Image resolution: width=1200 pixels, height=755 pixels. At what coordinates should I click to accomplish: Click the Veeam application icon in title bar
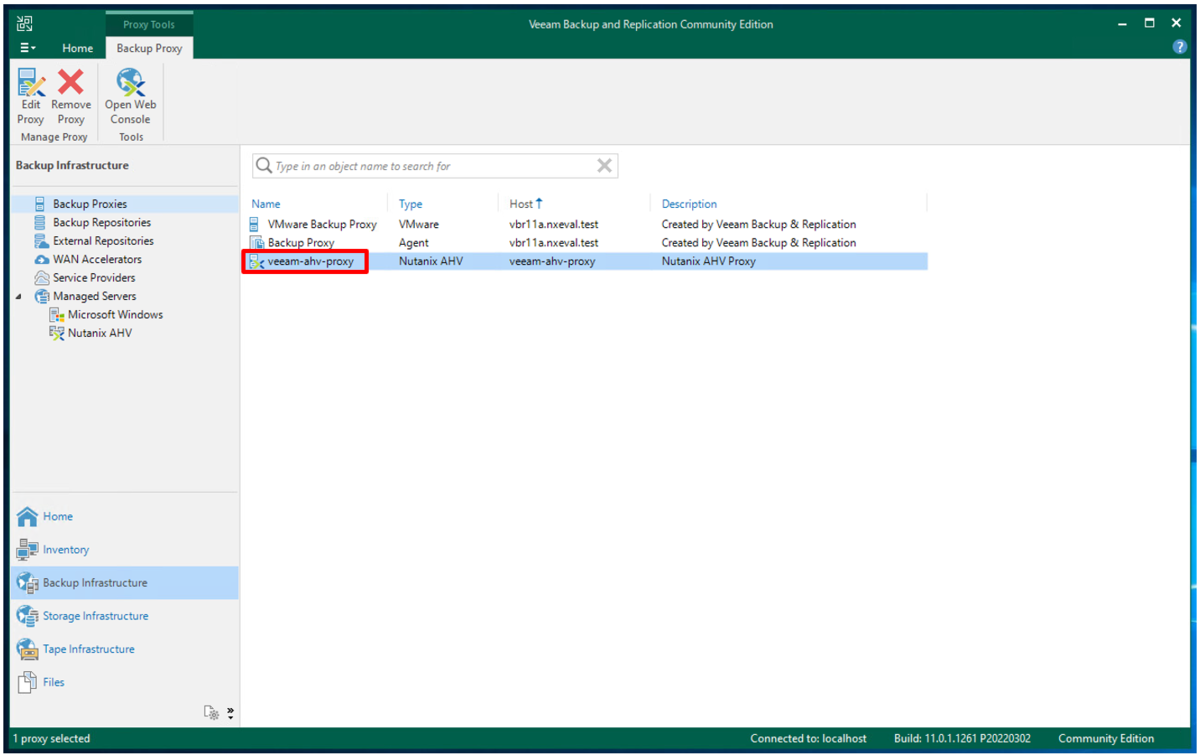(25, 24)
